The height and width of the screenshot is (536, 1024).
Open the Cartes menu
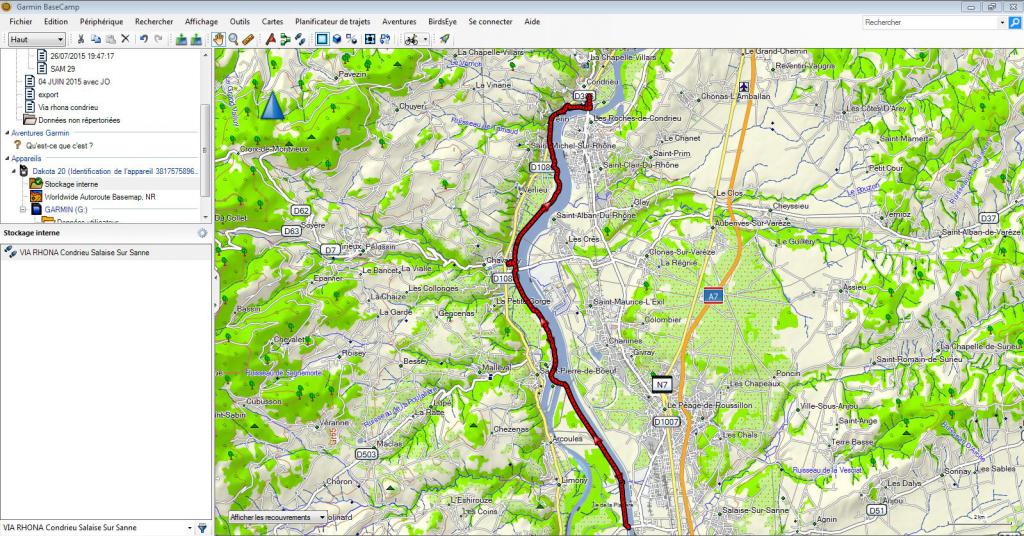tap(272, 22)
